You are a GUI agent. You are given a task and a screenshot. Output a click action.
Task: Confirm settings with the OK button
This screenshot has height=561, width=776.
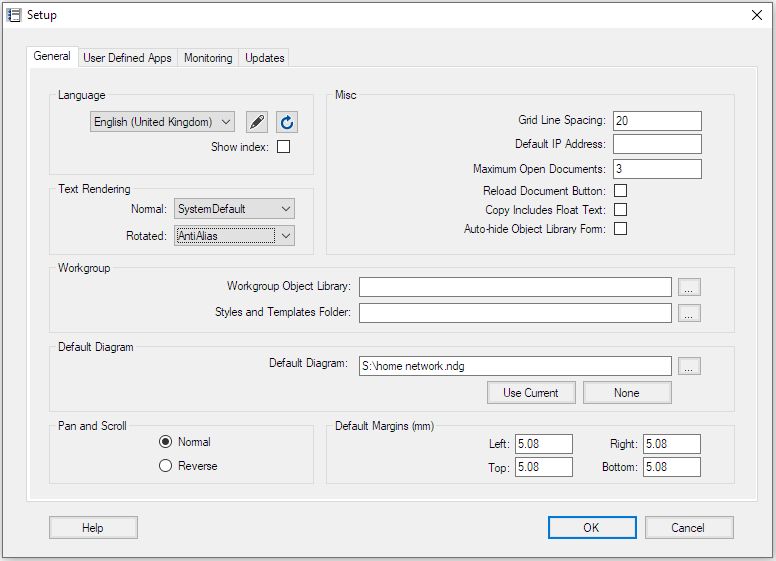(592, 528)
